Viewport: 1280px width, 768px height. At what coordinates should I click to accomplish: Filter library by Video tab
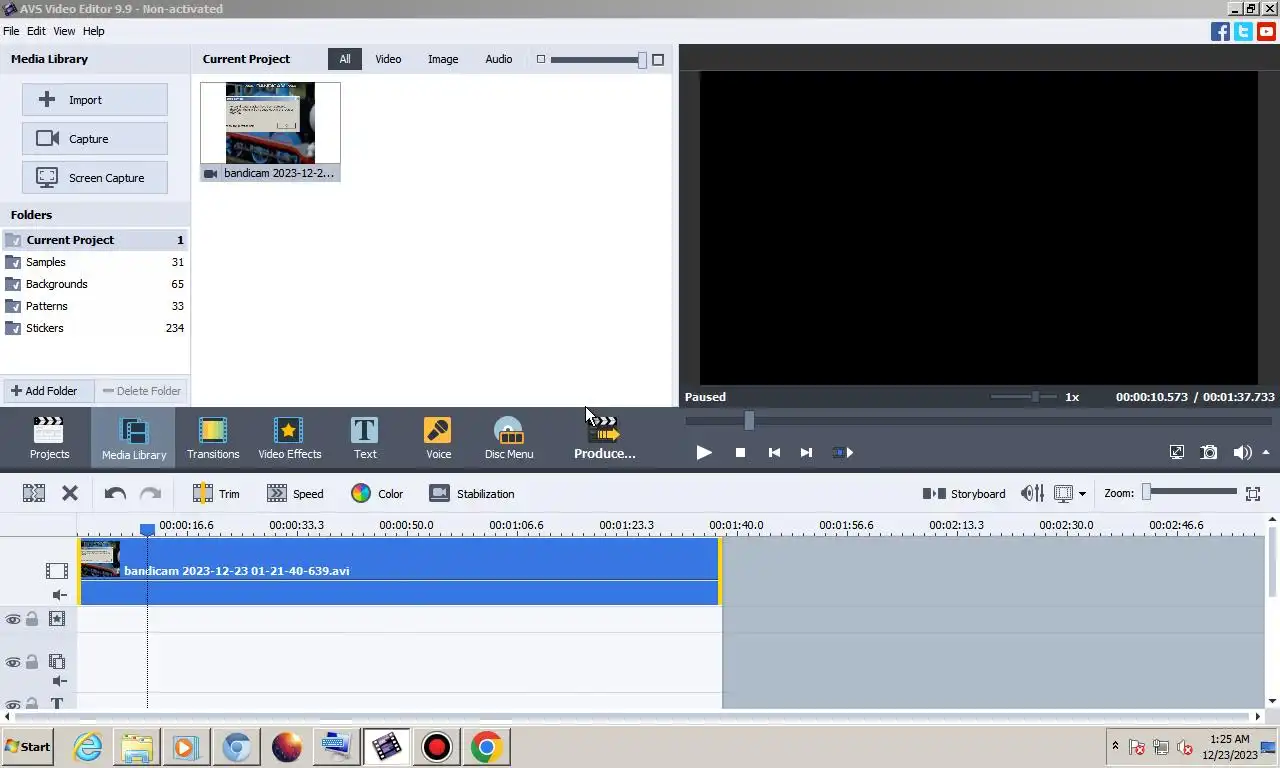coord(388,59)
